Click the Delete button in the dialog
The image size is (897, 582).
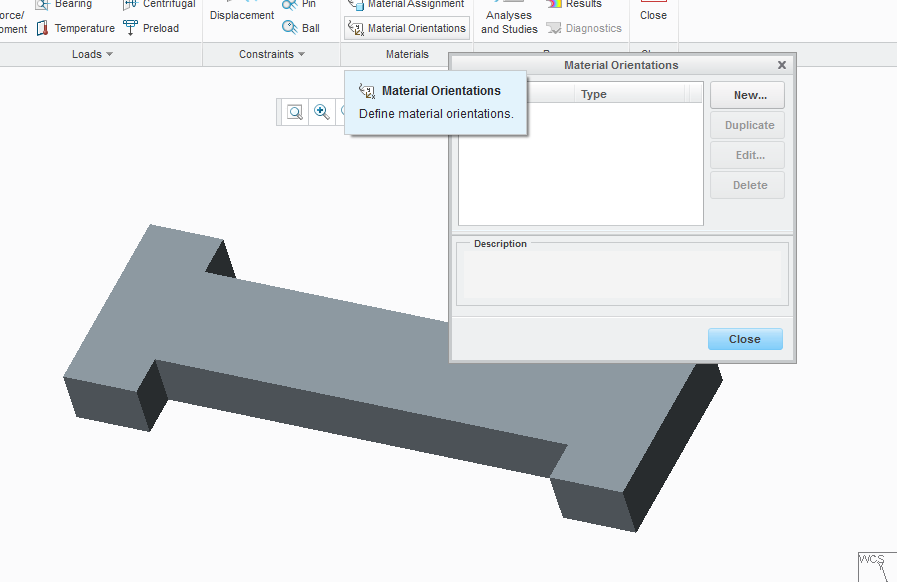click(747, 185)
